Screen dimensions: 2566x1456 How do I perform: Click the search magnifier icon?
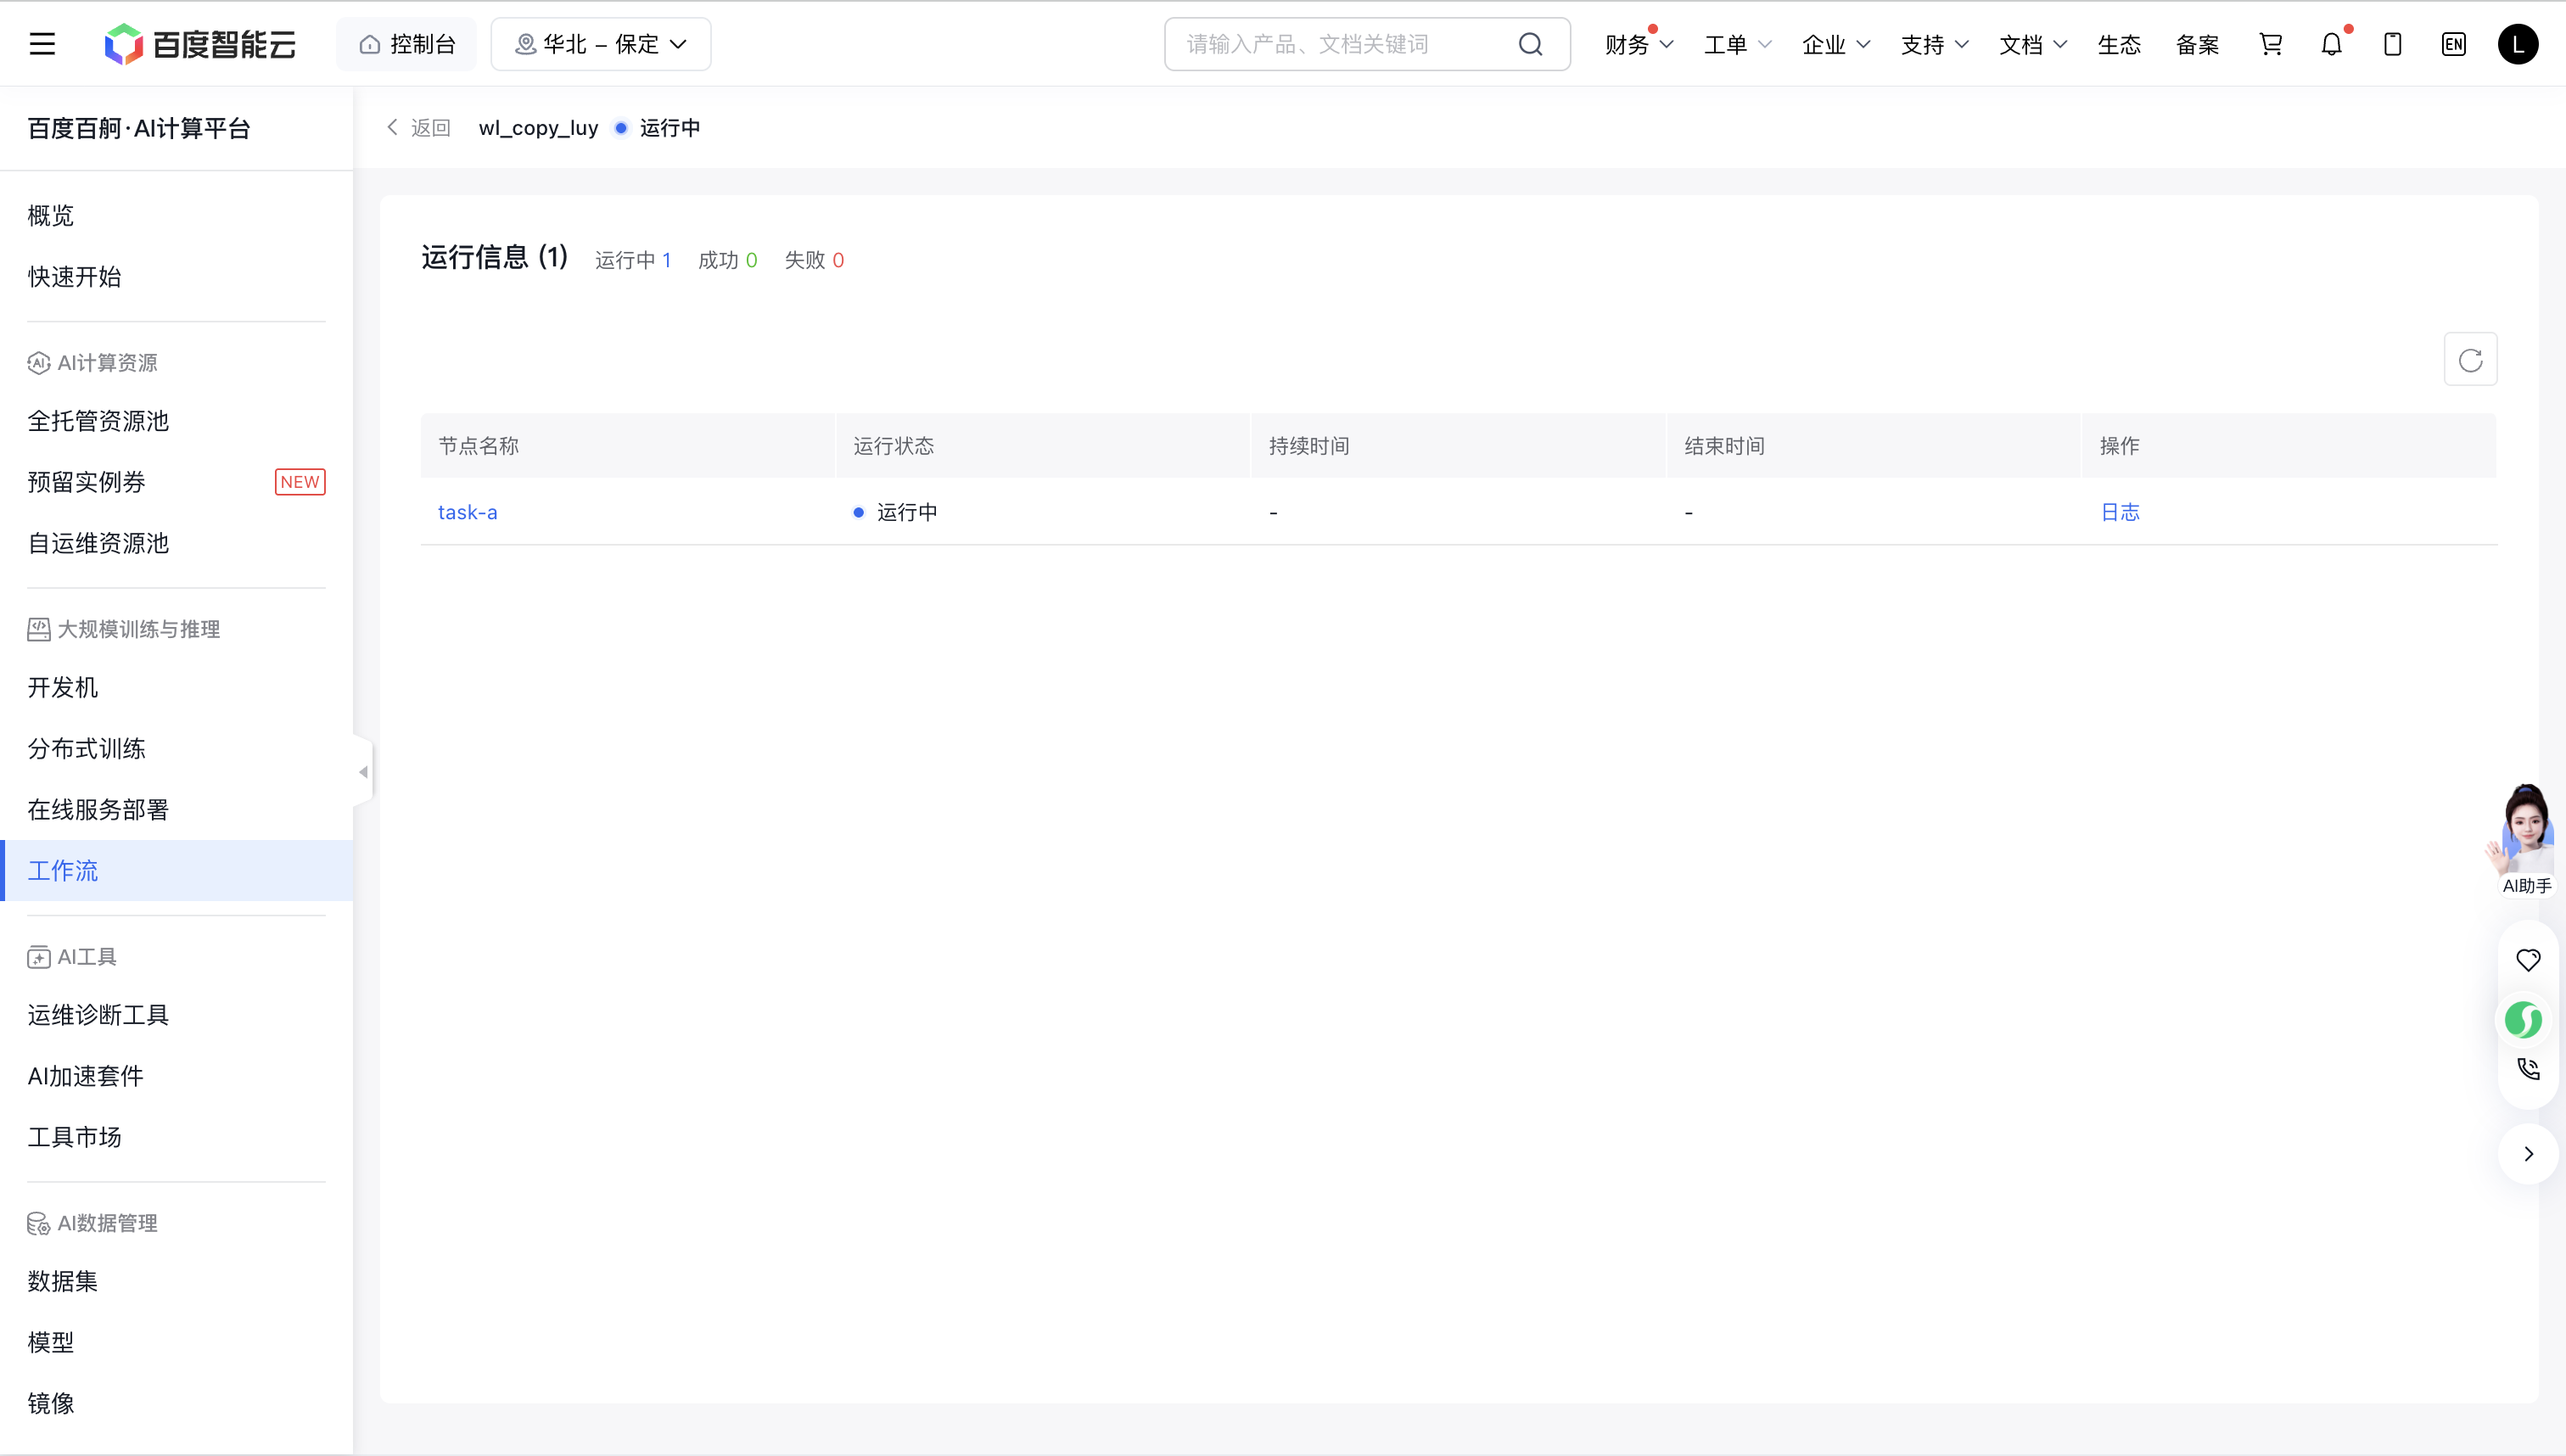click(1530, 44)
